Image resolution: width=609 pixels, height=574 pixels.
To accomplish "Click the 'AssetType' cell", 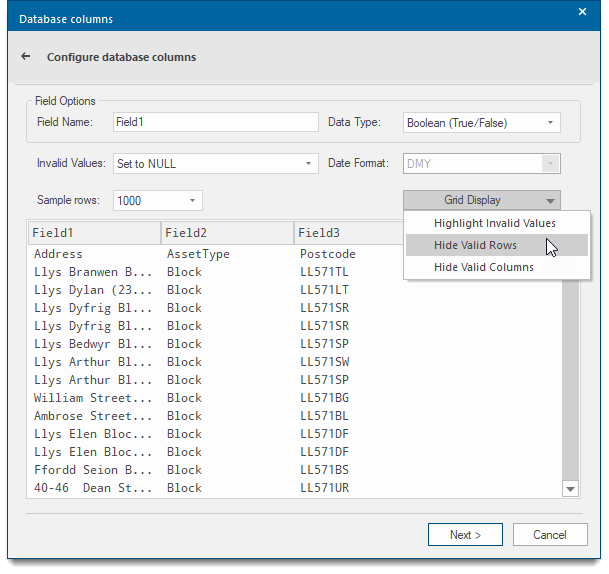I will point(198,254).
